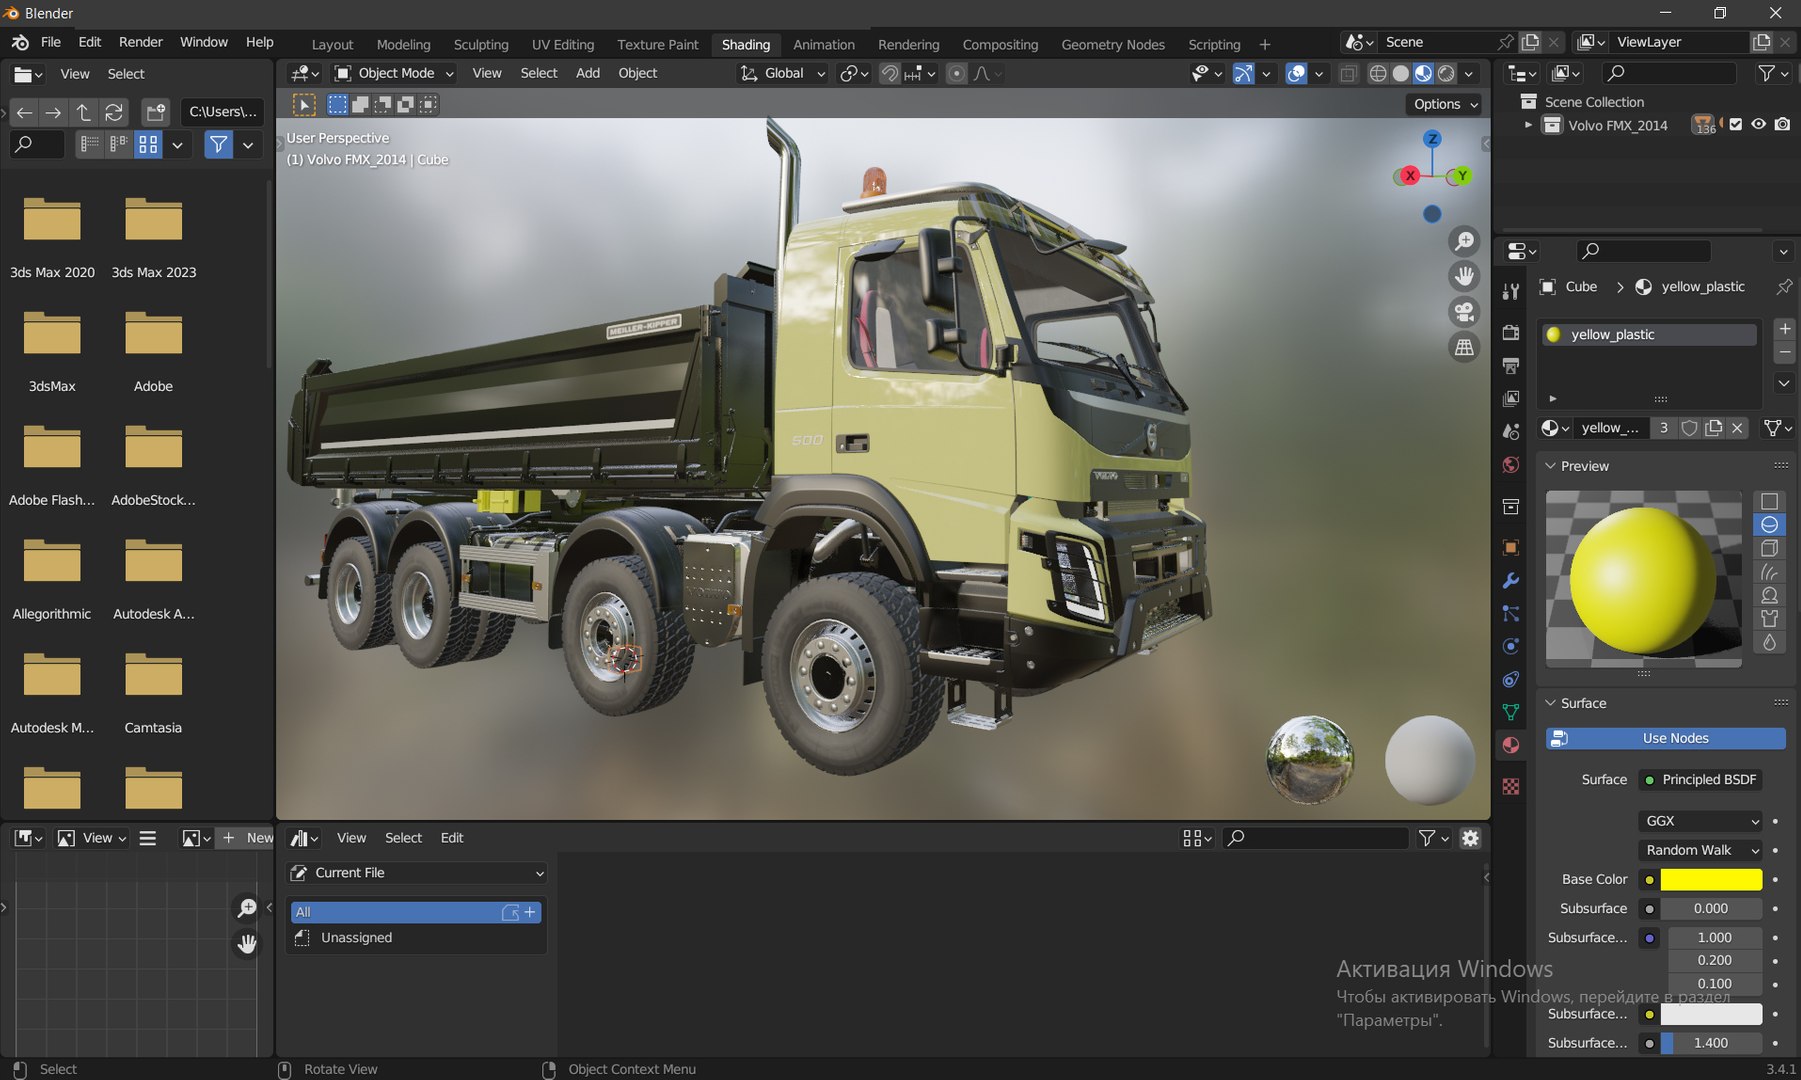
Task: Open the Render properties tab
Action: [1511, 332]
